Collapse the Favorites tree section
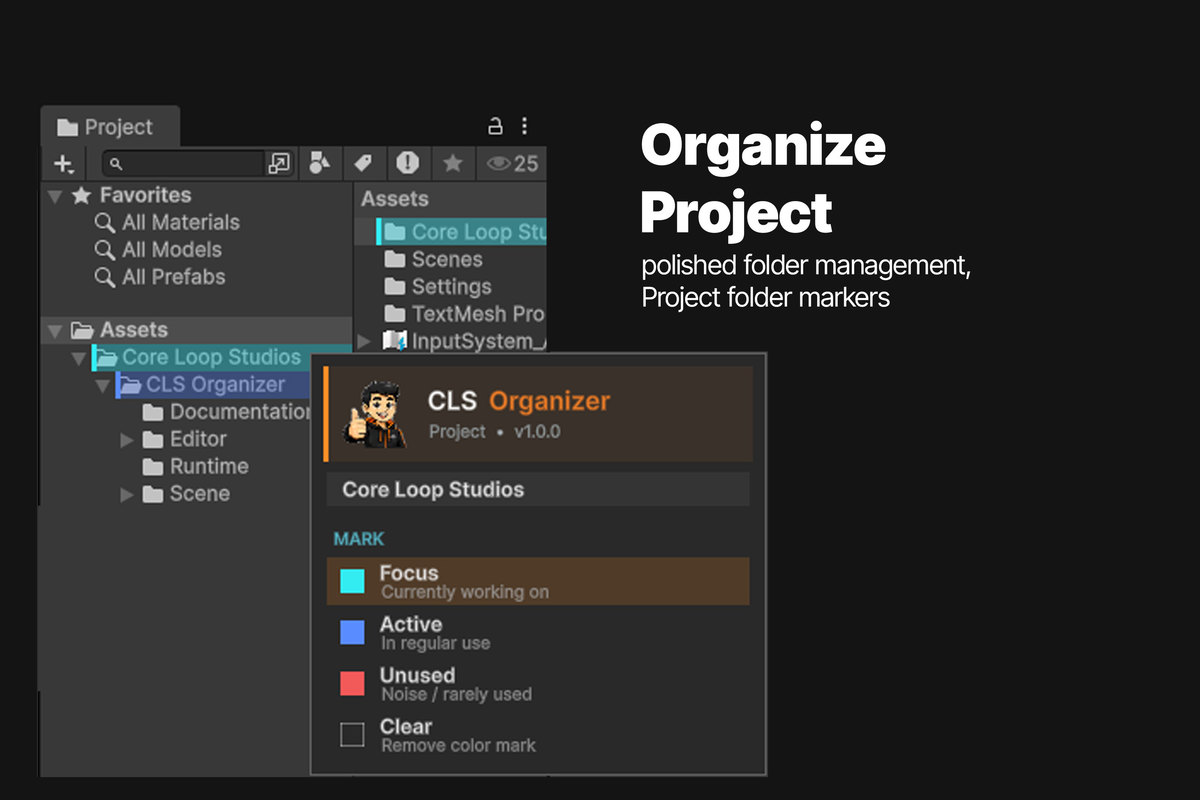Viewport: 1200px width, 800px height. pos(55,196)
